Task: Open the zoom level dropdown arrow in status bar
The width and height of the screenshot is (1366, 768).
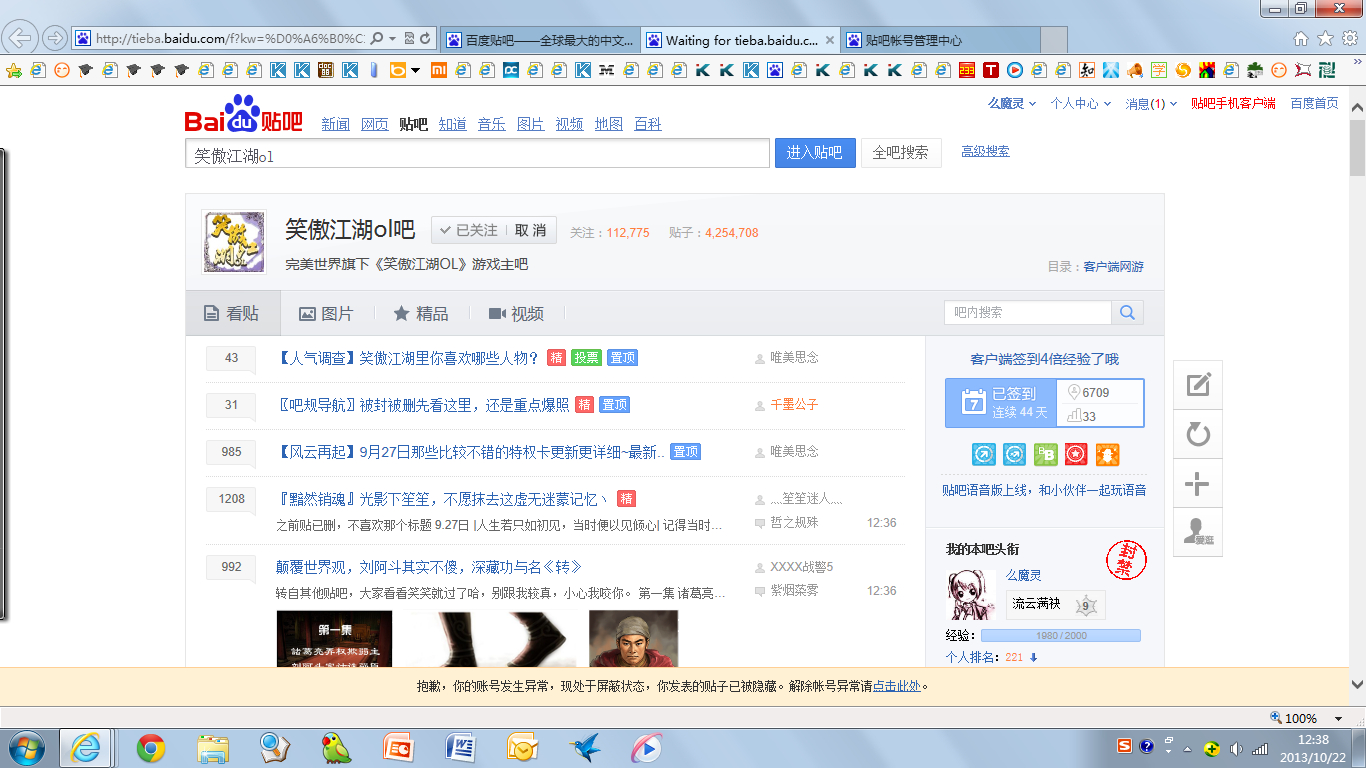Action: pos(1338,718)
